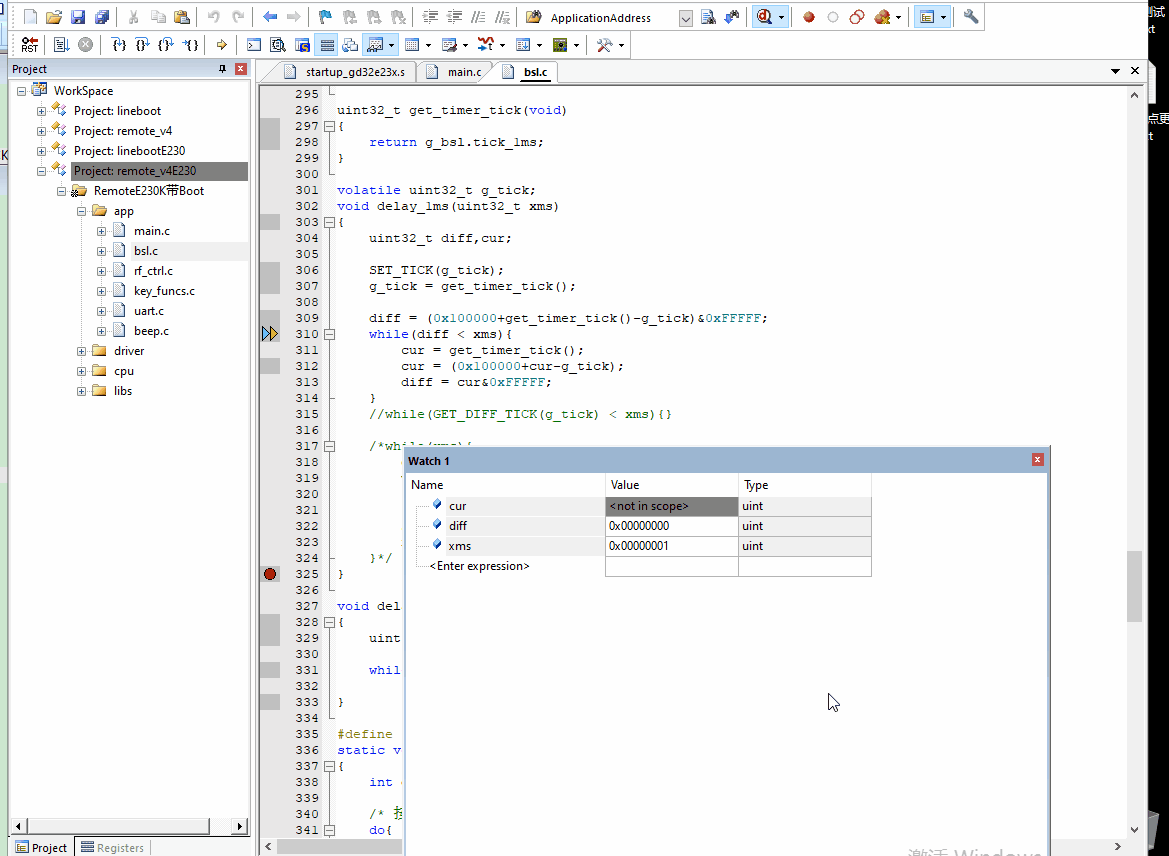The height and width of the screenshot is (856, 1169).
Task: Toggle the Call Stack window button
Action: [x=350, y=45]
